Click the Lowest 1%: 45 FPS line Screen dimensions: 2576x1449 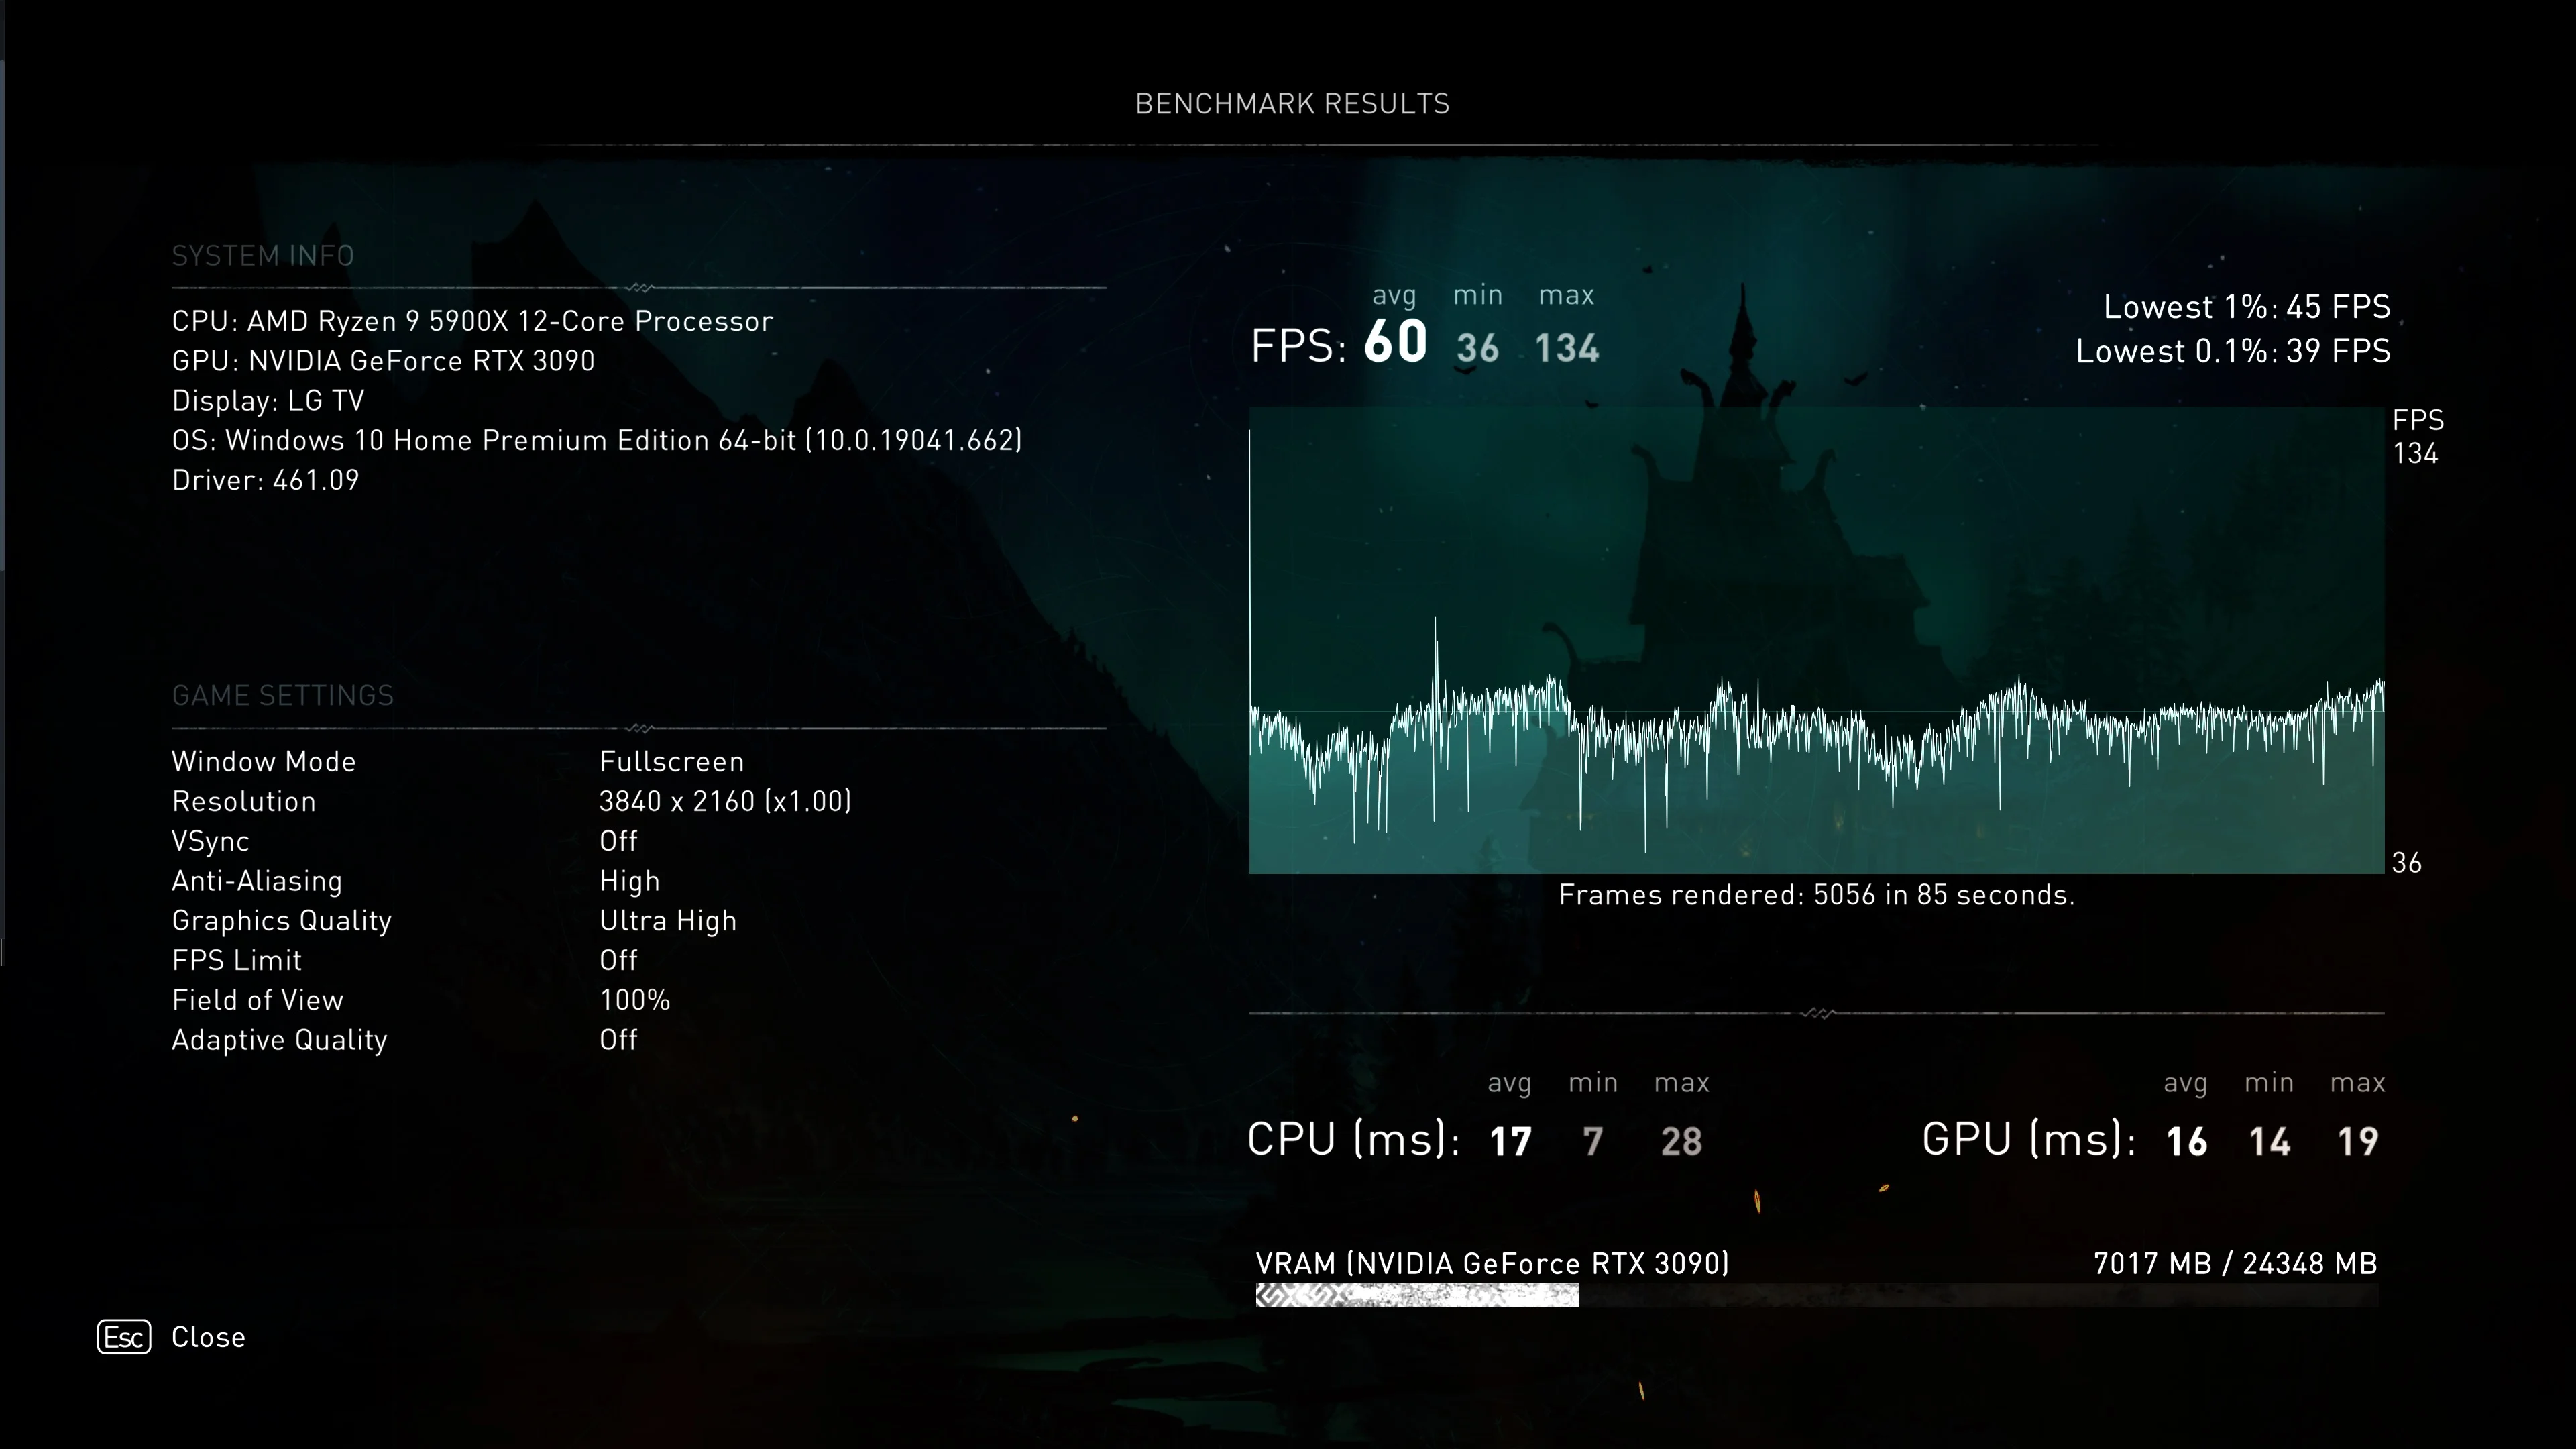pyautogui.click(x=2247, y=307)
